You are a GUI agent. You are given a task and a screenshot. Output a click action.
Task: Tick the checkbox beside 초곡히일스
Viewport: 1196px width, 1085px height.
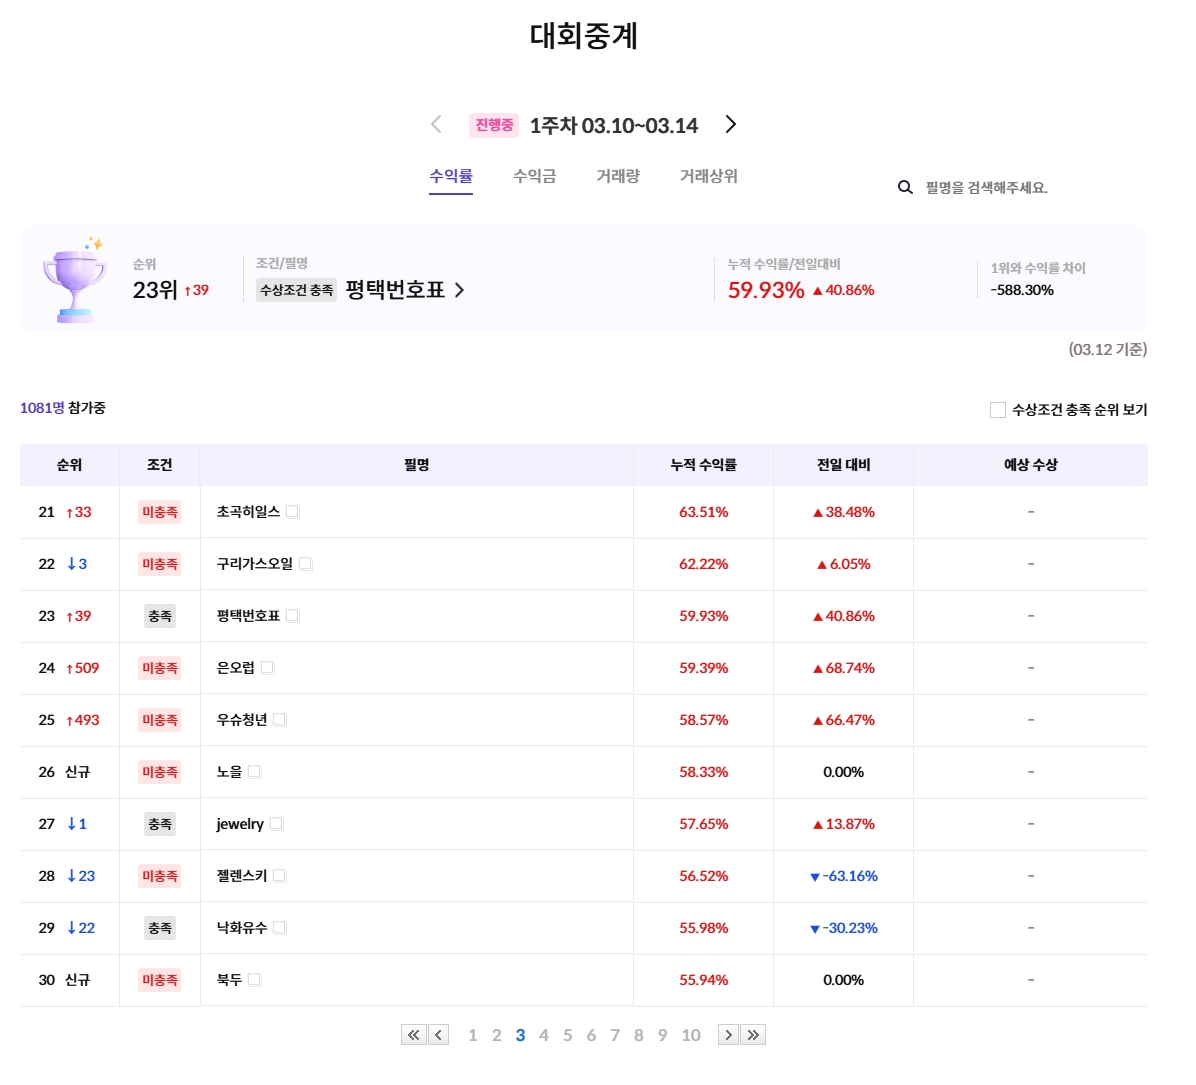tap(292, 512)
